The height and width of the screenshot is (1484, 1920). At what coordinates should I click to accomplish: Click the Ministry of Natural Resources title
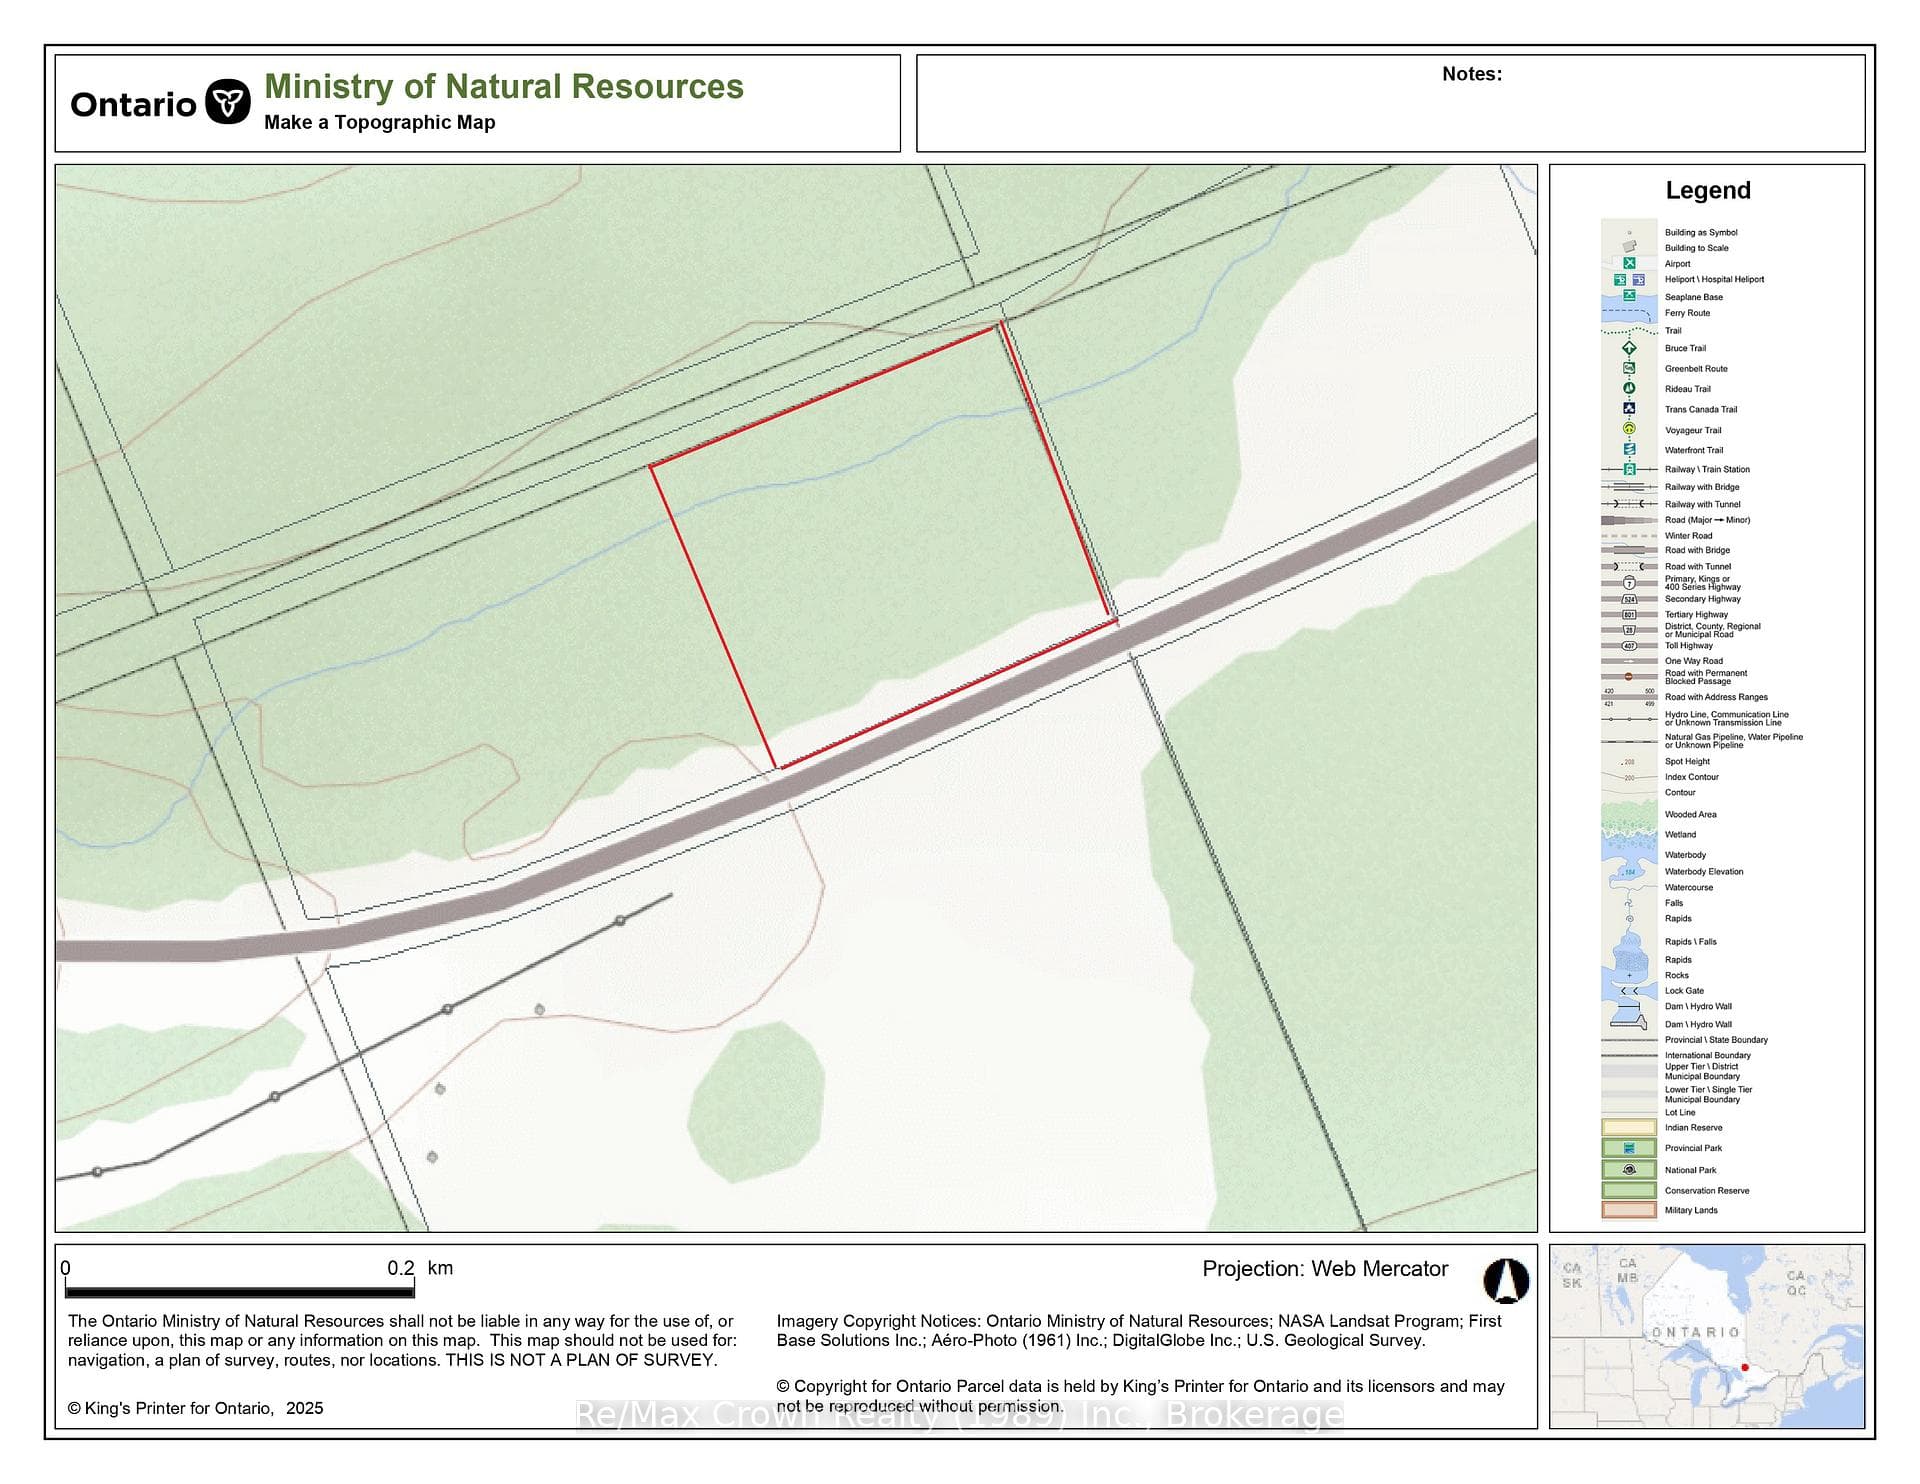tap(504, 86)
